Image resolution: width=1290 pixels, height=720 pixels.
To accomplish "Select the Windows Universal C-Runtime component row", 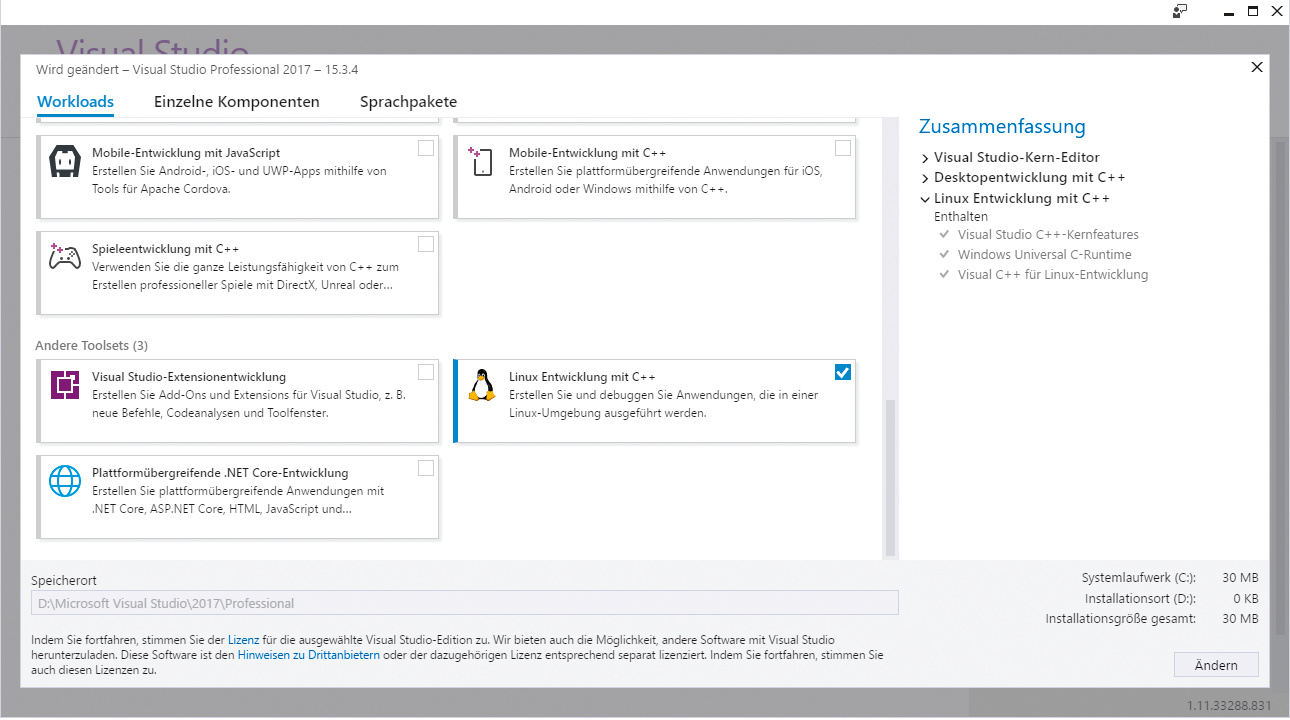I will click(x=1045, y=255).
